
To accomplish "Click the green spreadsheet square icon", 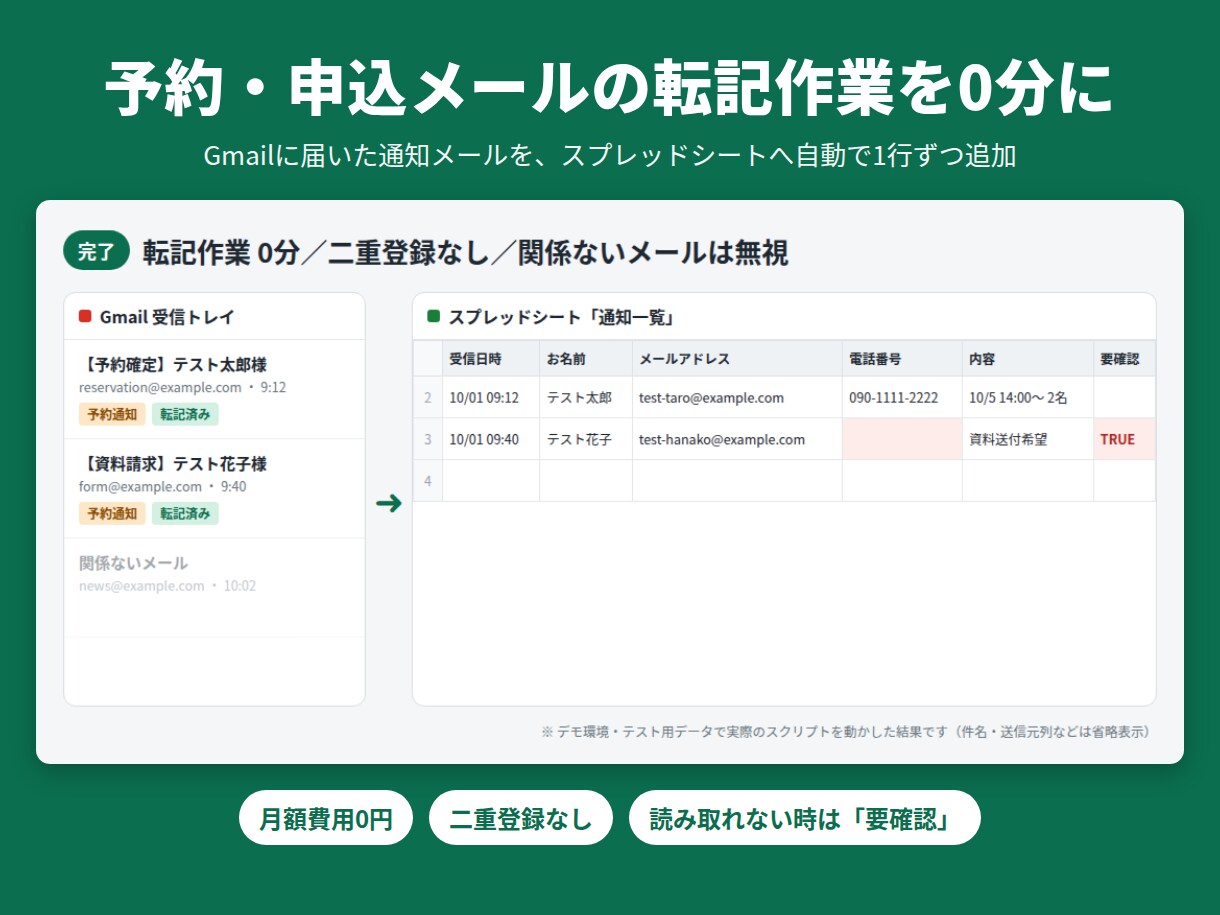I will tap(433, 317).
